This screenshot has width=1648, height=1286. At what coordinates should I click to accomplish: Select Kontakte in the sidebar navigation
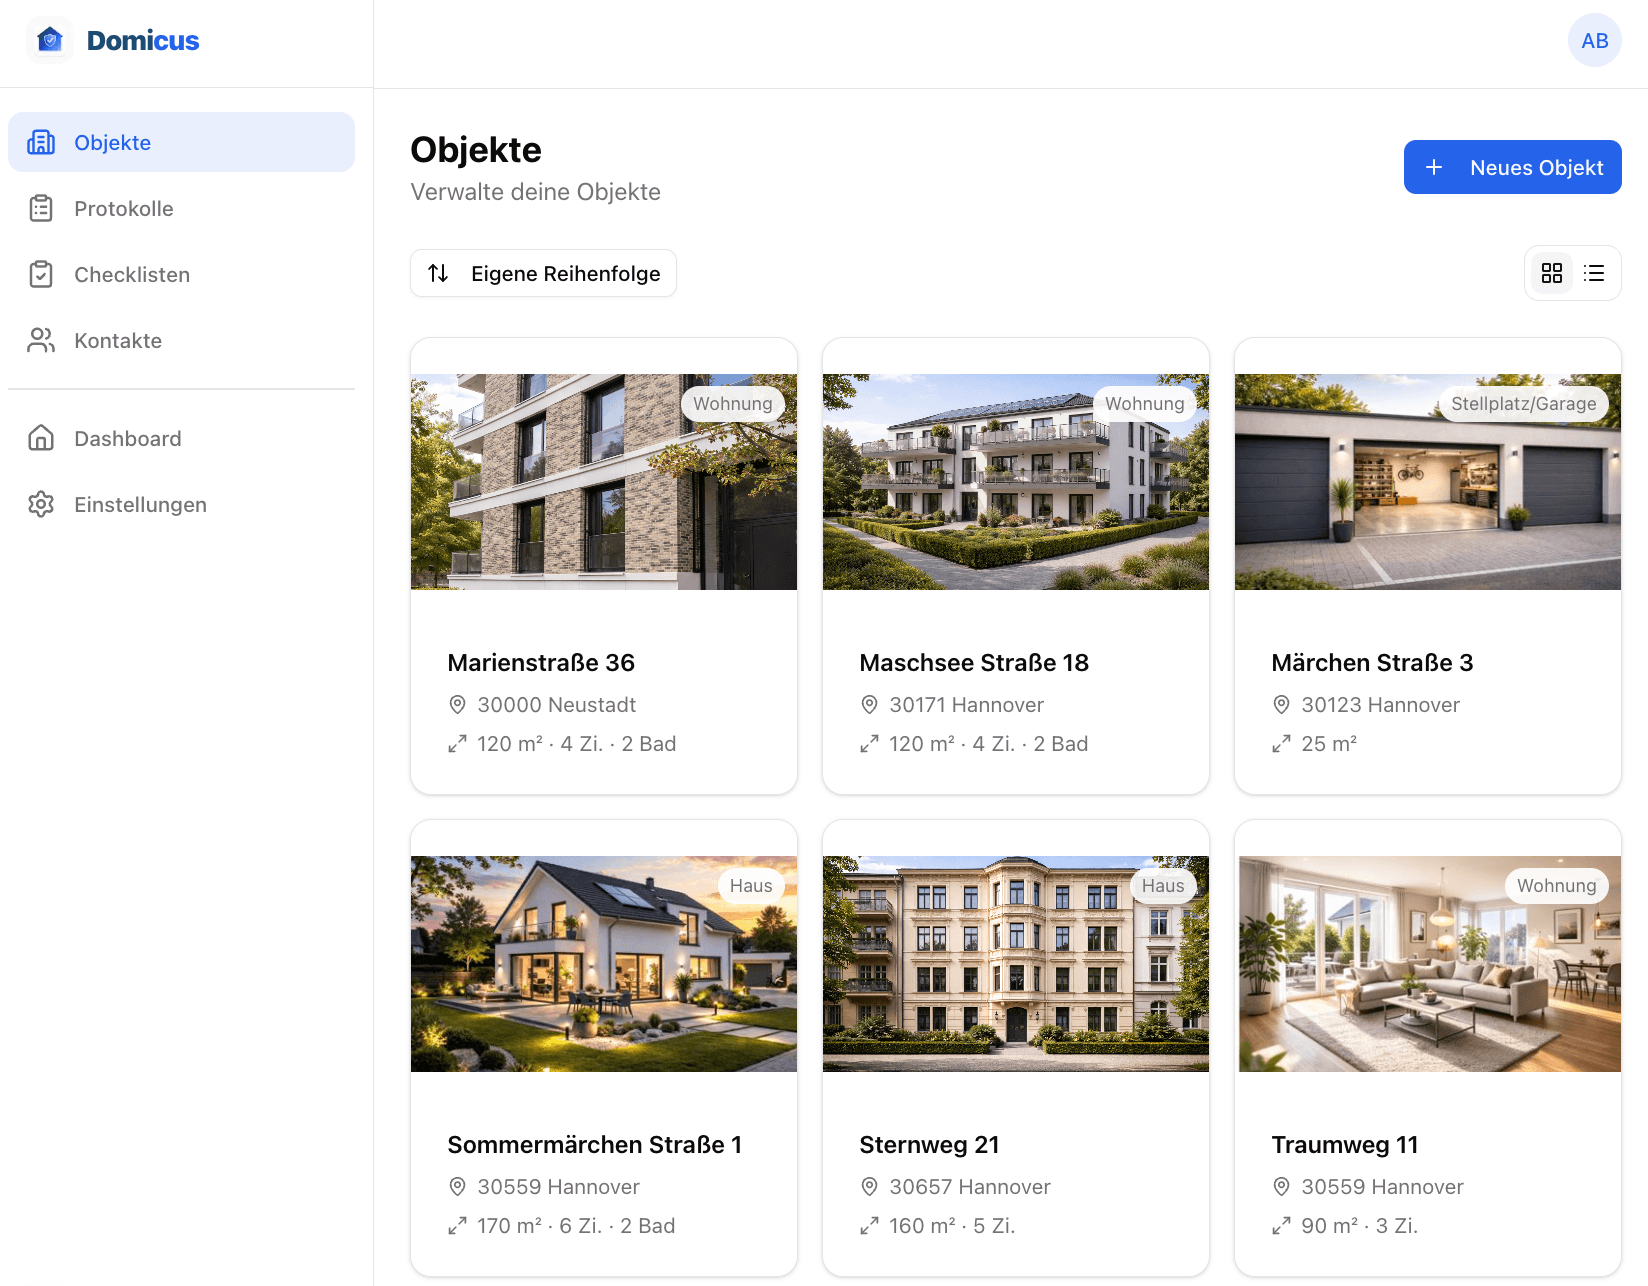coord(117,340)
